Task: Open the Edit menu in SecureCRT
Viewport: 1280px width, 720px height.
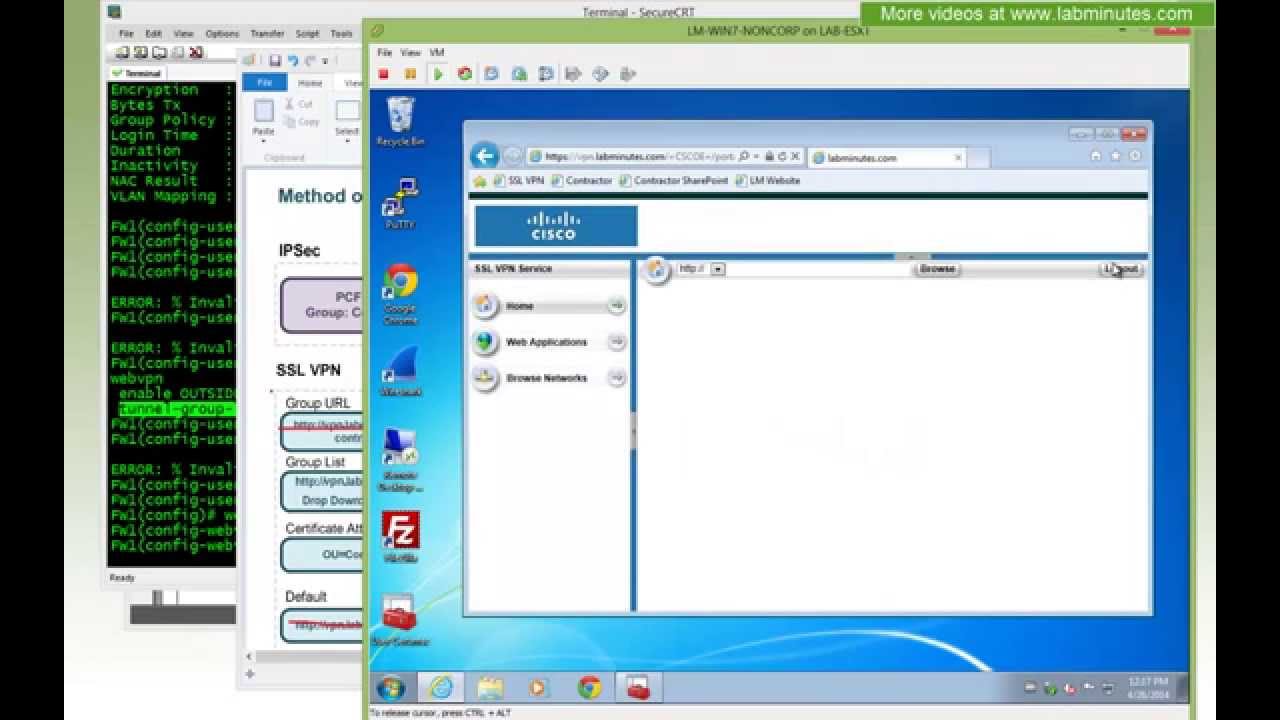Action: tap(153, 34)
